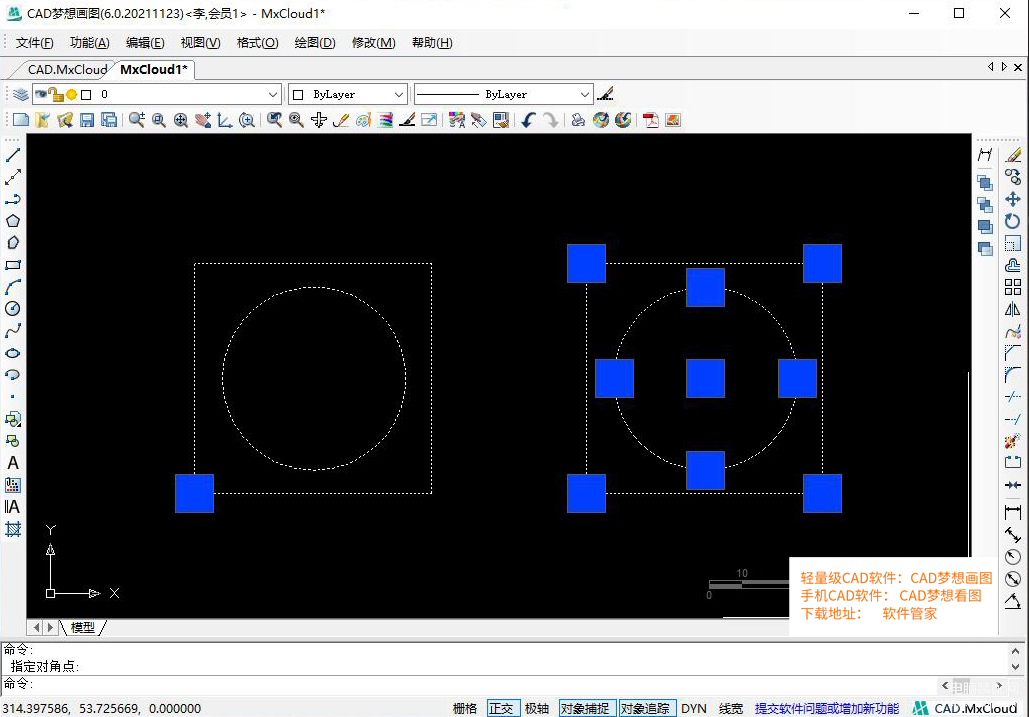Click the center blue grip of the right circle
The image size is (1029, 717).
click(705, 379)
